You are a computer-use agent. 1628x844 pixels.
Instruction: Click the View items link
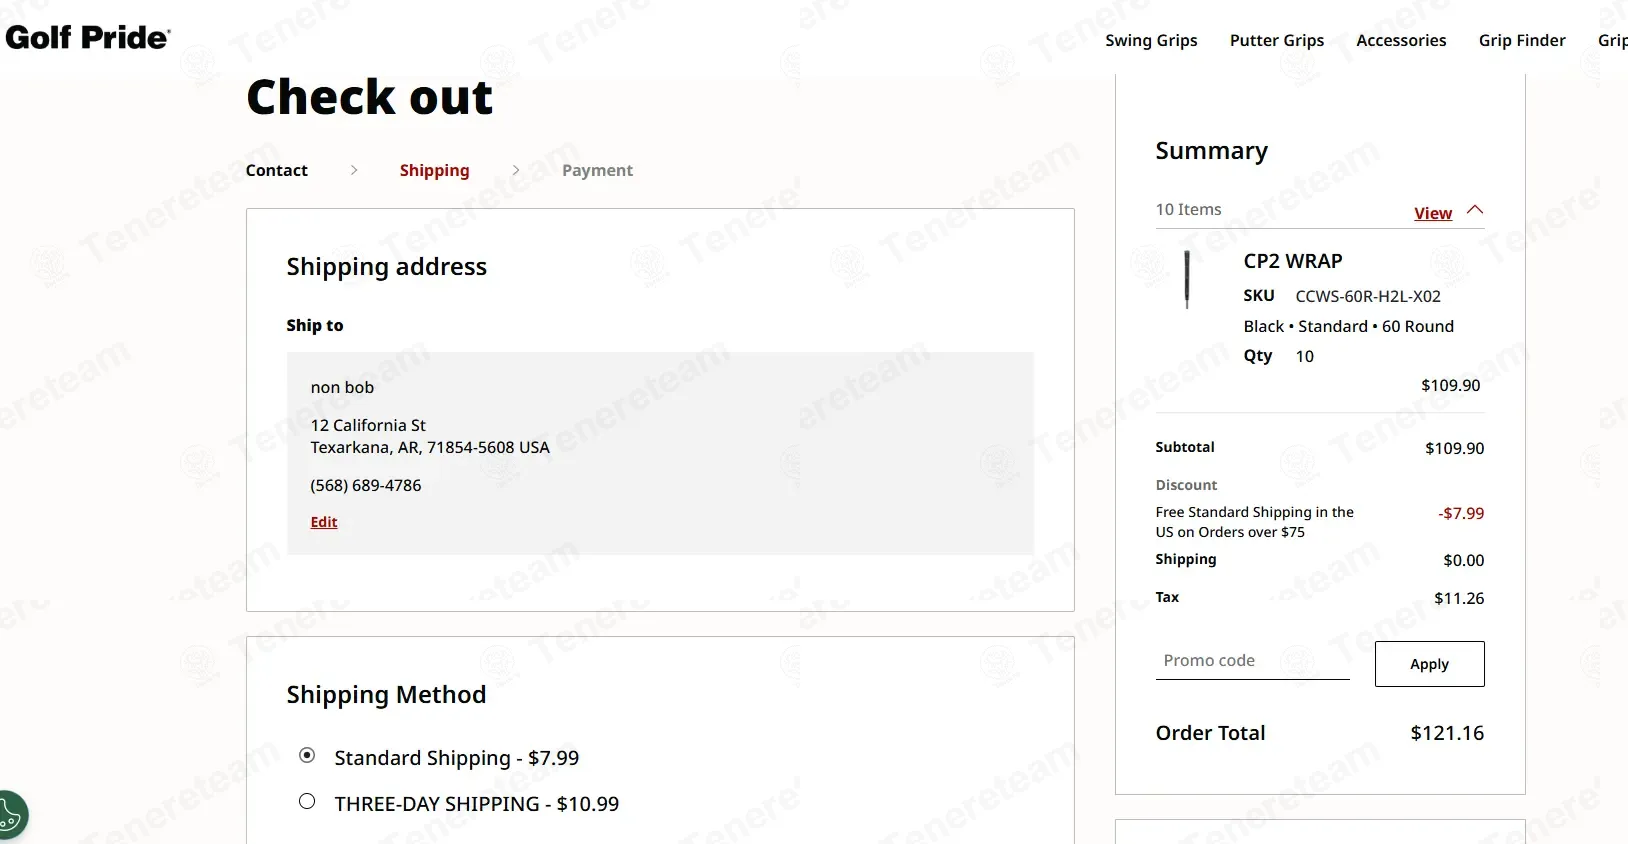coord(1433,213)
